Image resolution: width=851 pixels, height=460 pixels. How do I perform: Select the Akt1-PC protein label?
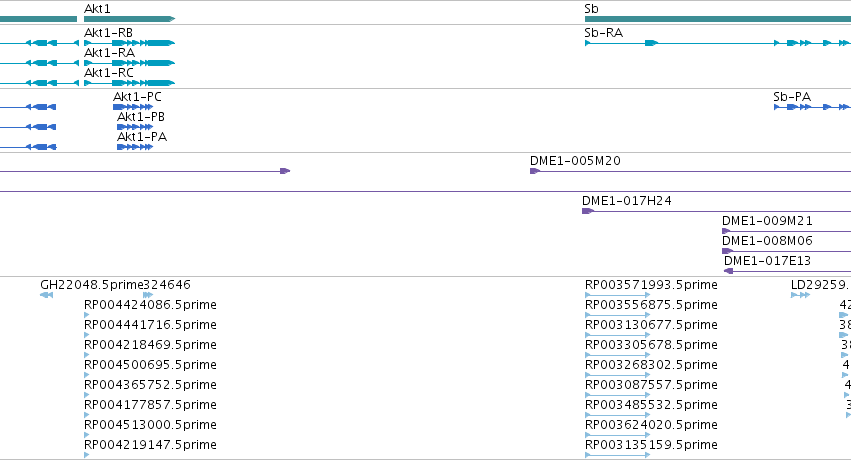point(137,97)
